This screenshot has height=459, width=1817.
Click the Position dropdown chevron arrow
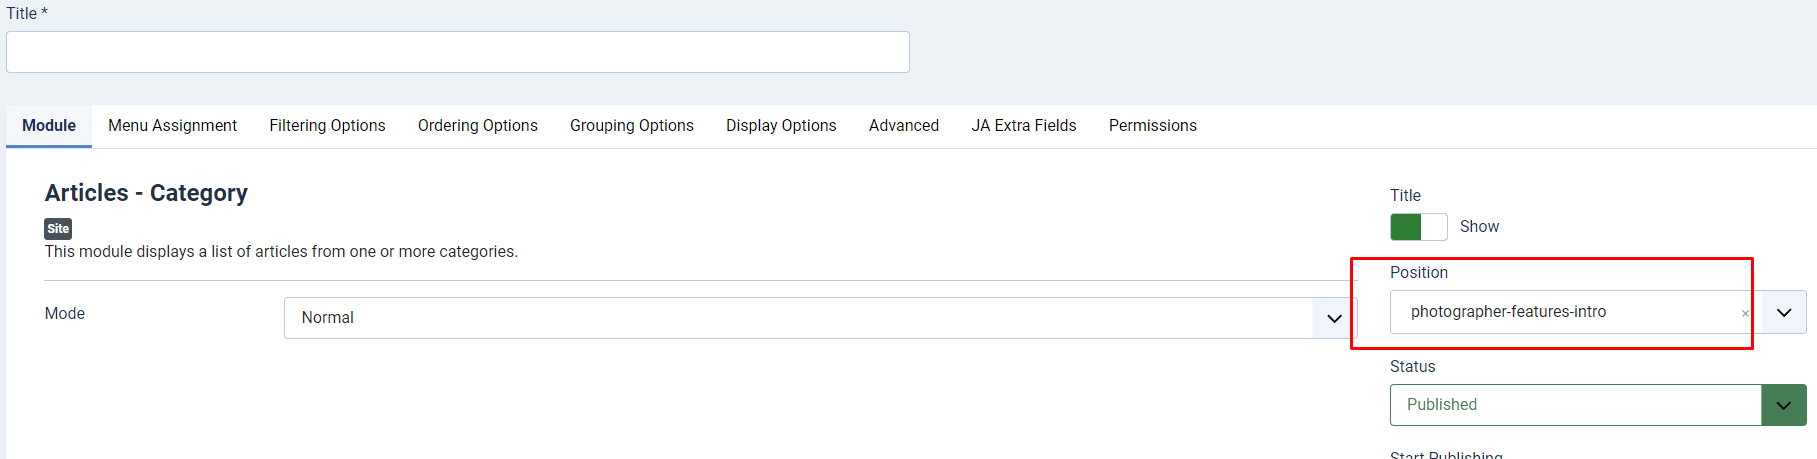1784,313
